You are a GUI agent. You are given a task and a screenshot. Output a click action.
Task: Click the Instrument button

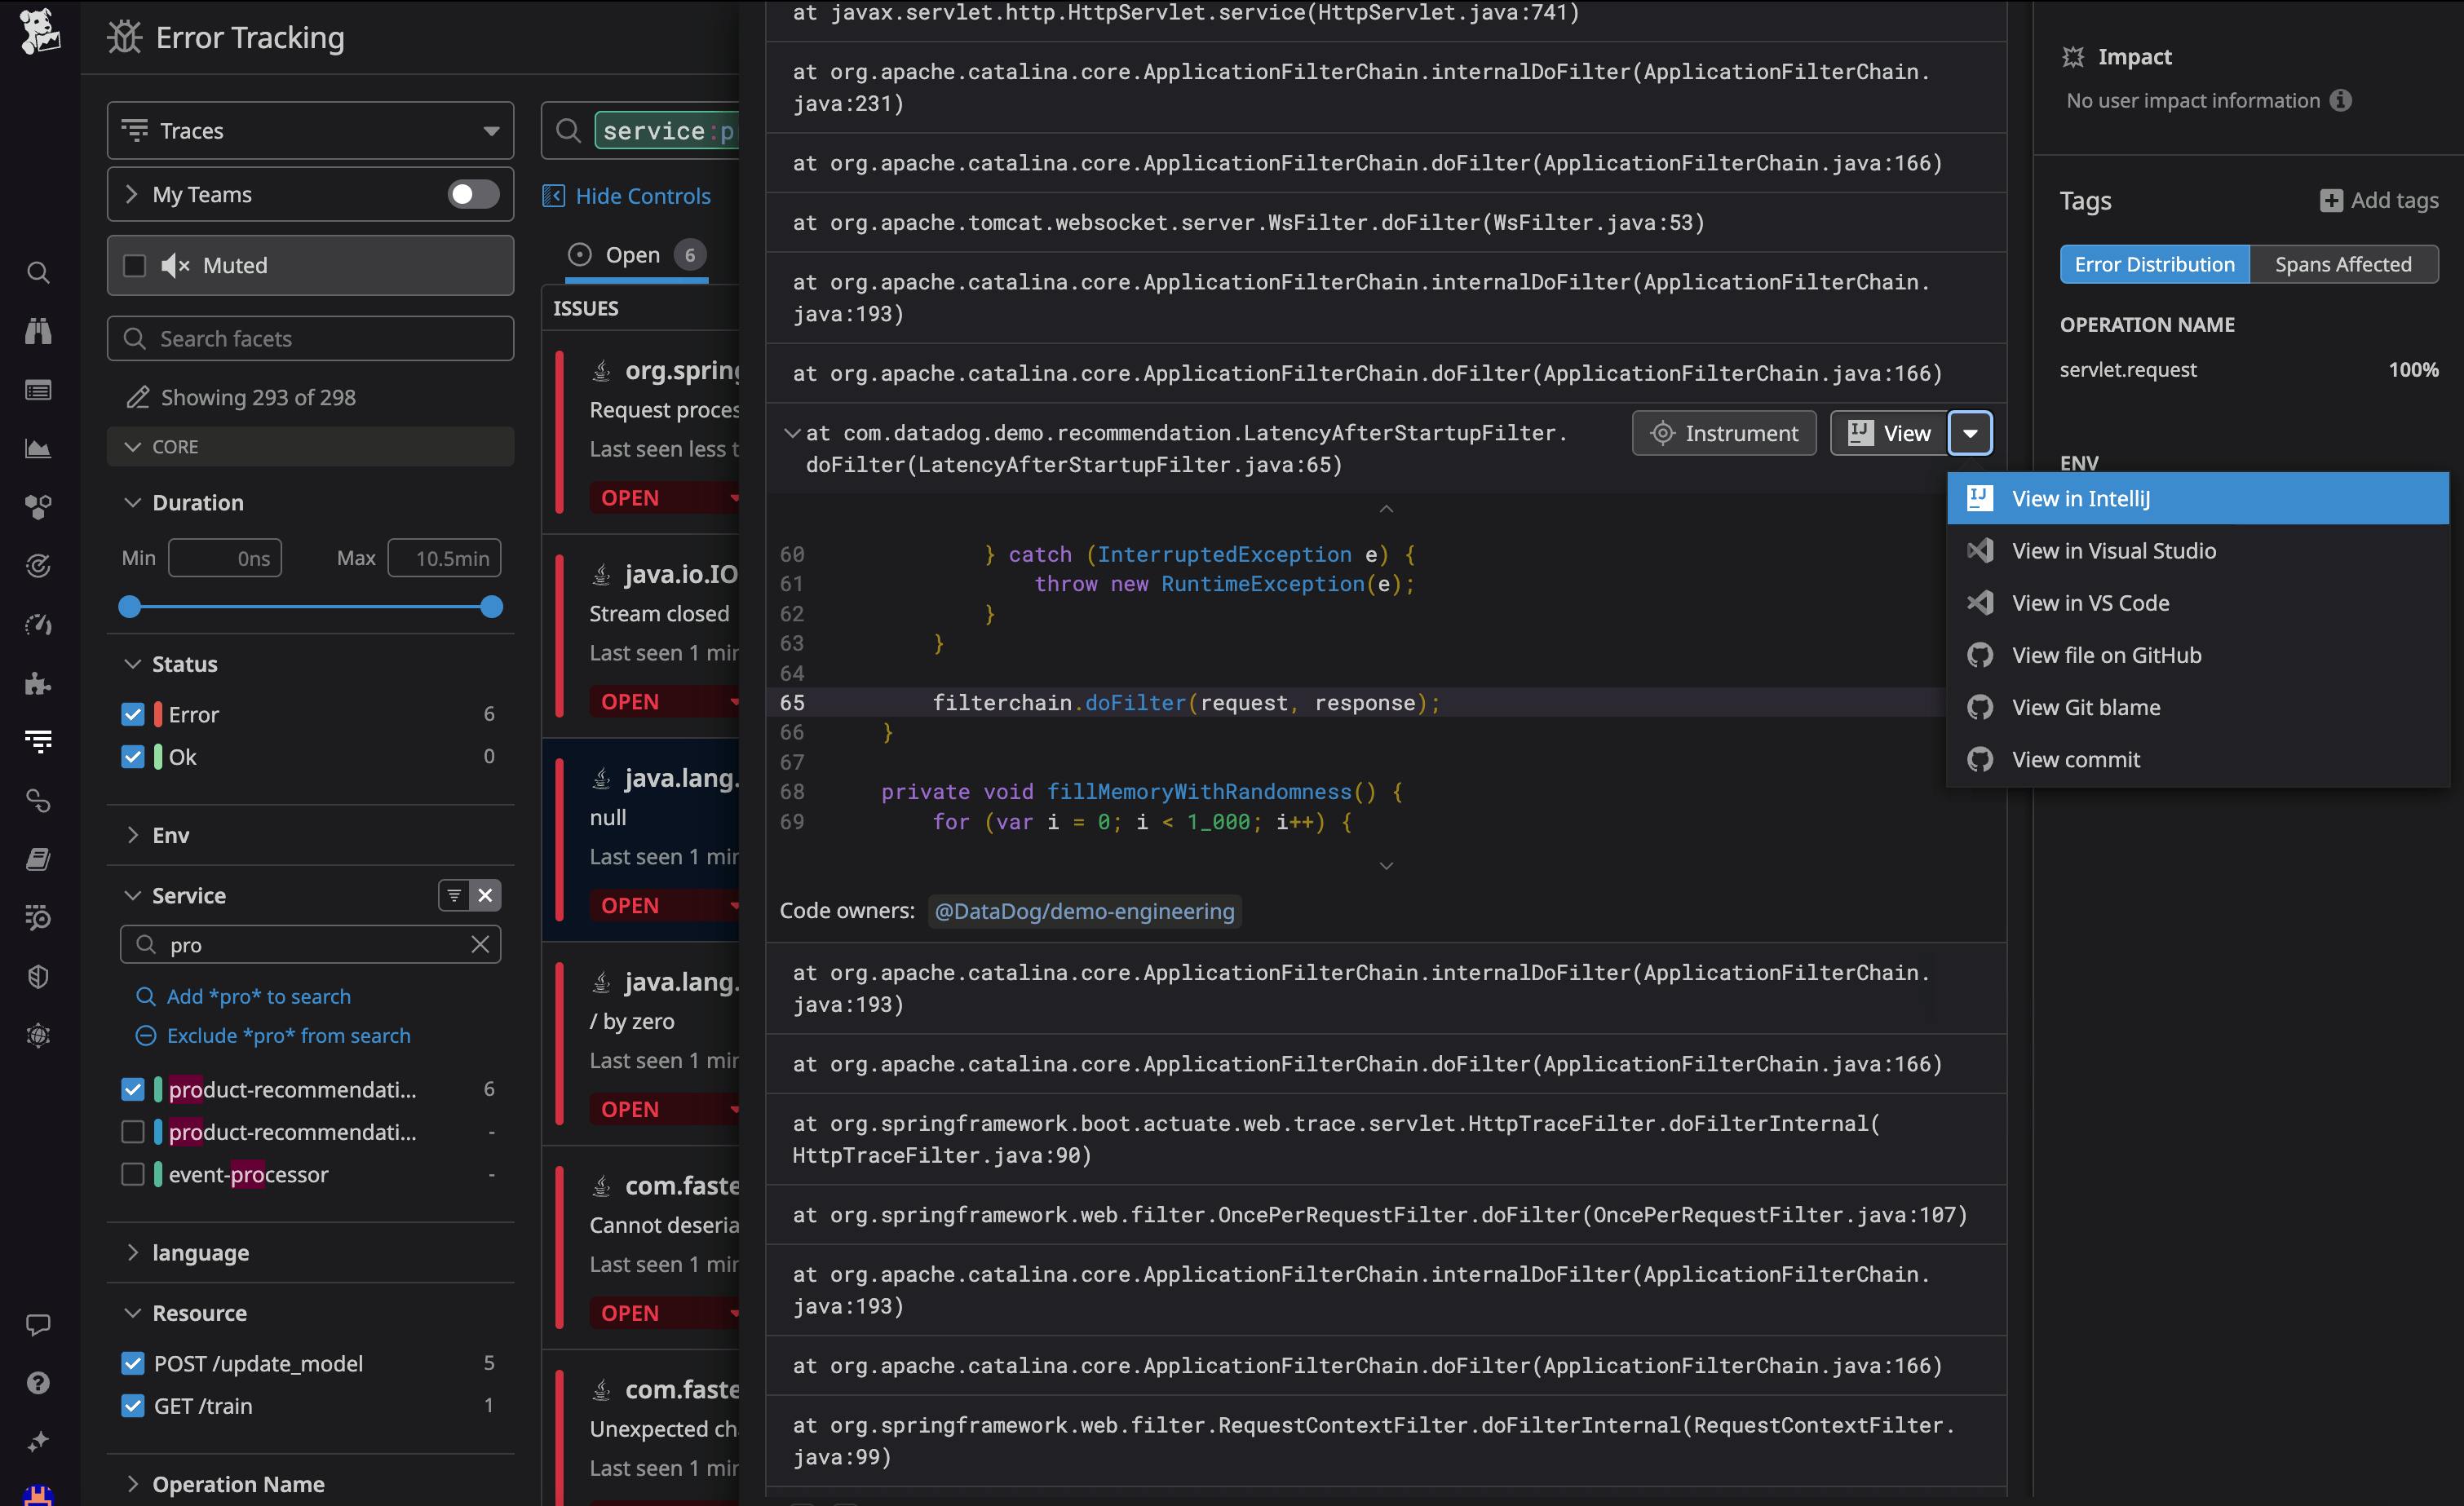[x=1723, y=433]
